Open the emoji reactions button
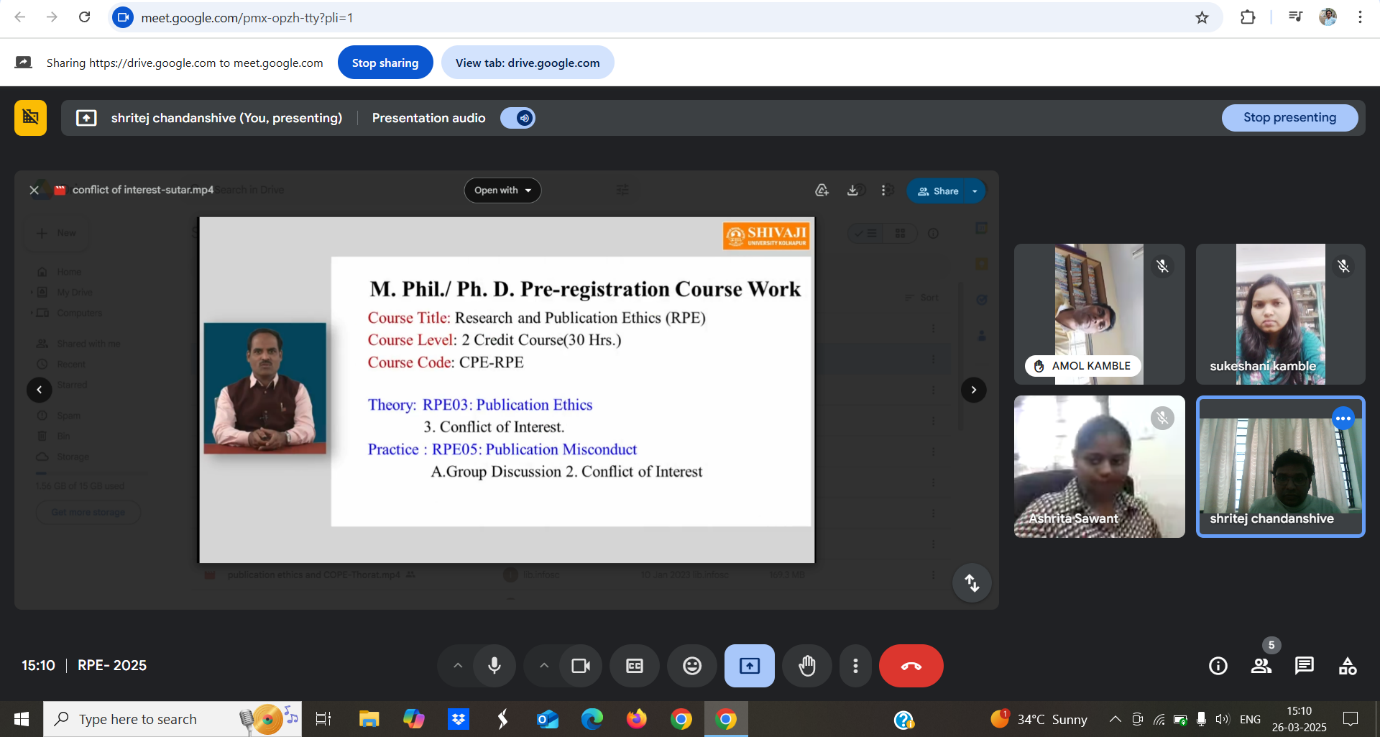 tap(692, 666)
